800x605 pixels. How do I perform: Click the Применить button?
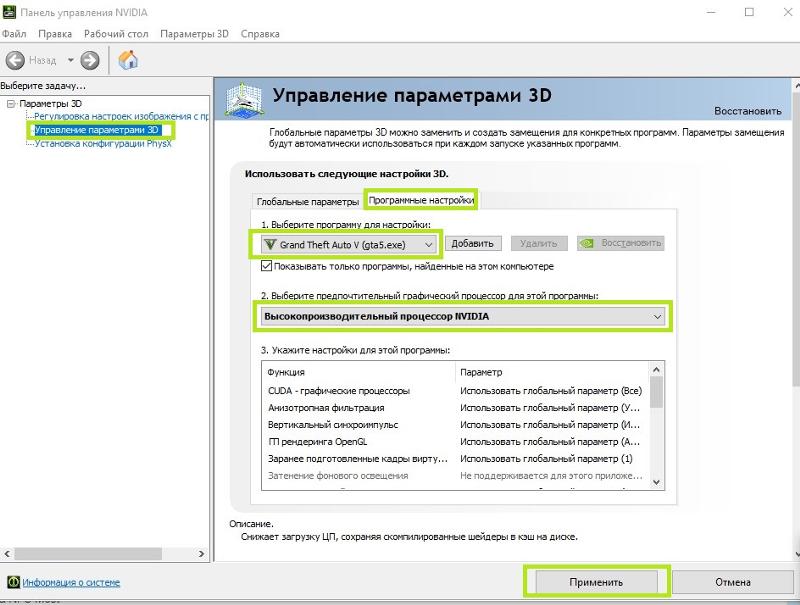596,582
